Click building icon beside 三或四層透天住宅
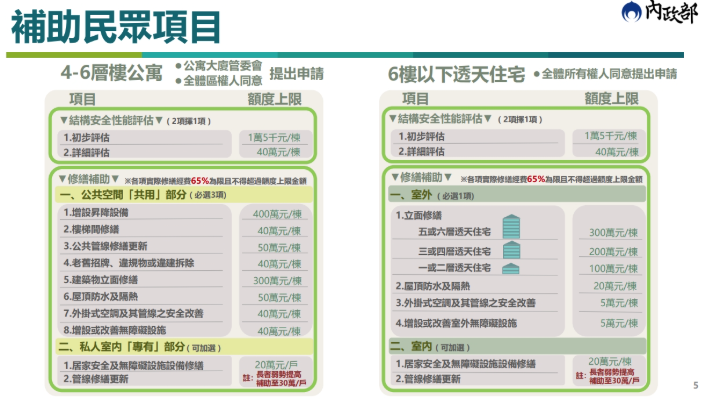This screenshot has height=403, width=703. pyautogui.click(x=511, y=250)
